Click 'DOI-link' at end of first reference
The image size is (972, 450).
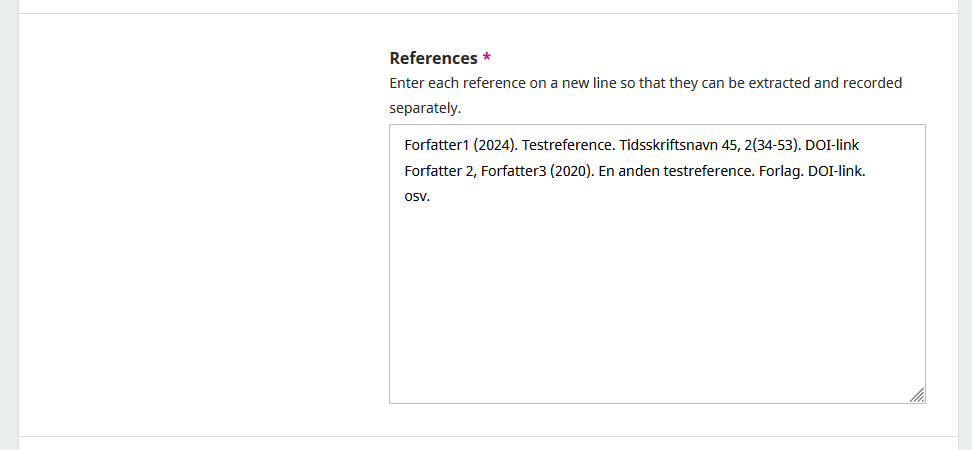click(831, 145)
